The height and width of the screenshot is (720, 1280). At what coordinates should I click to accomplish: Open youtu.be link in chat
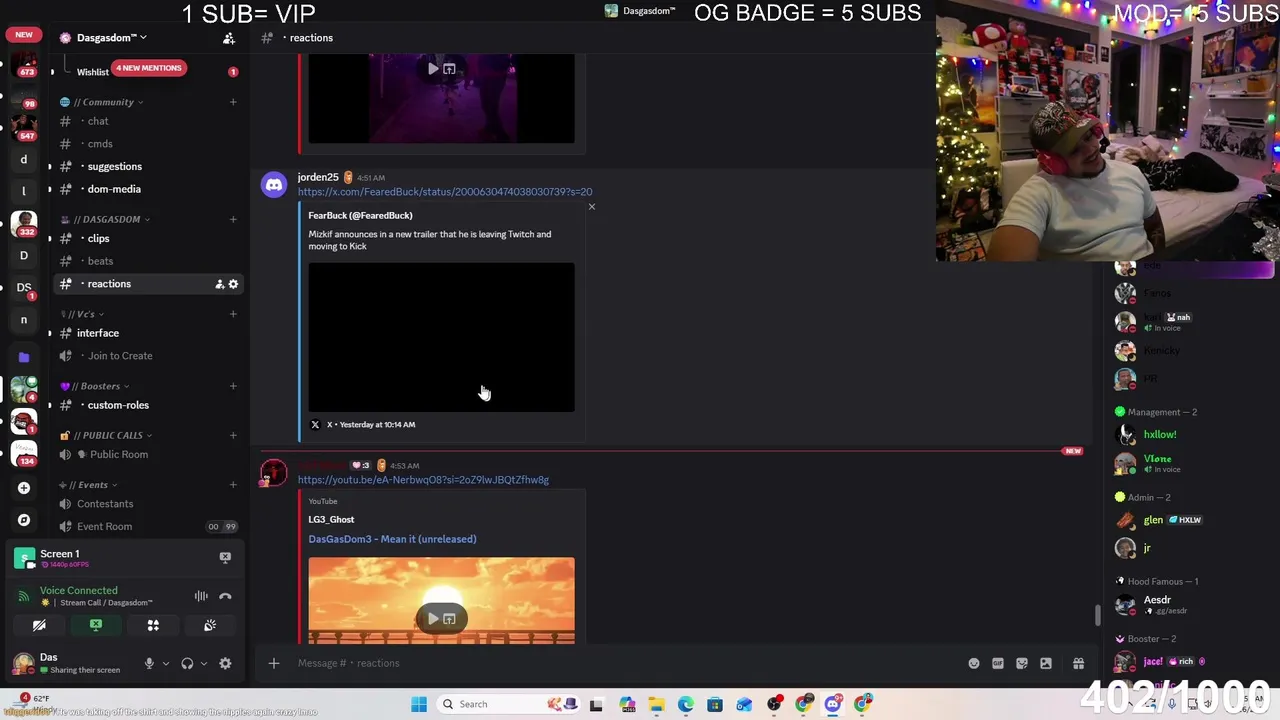(423, 480)
